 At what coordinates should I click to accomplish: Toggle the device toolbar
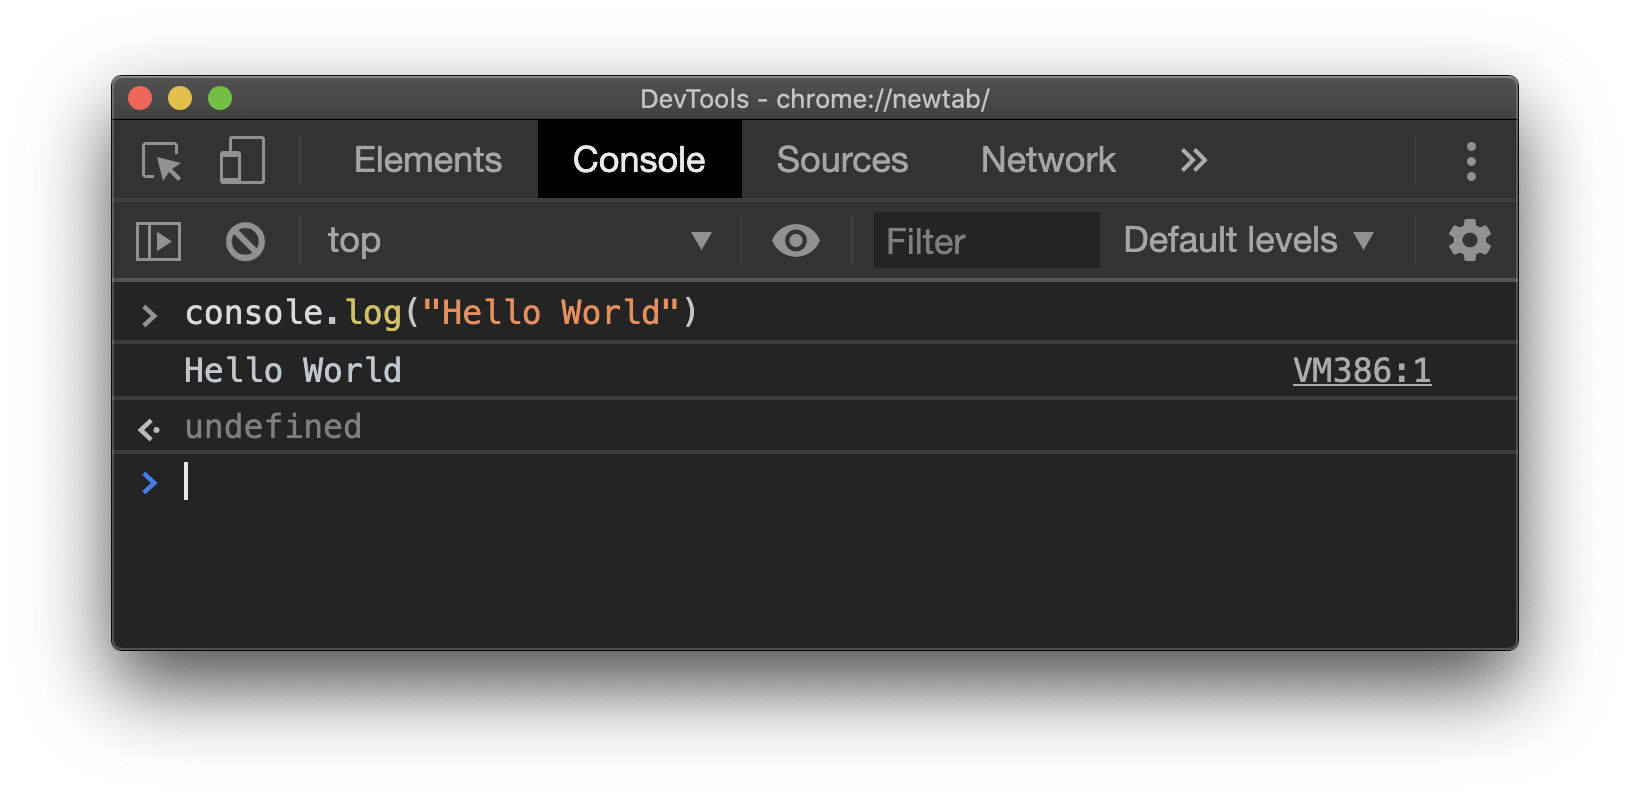[240, 160]
